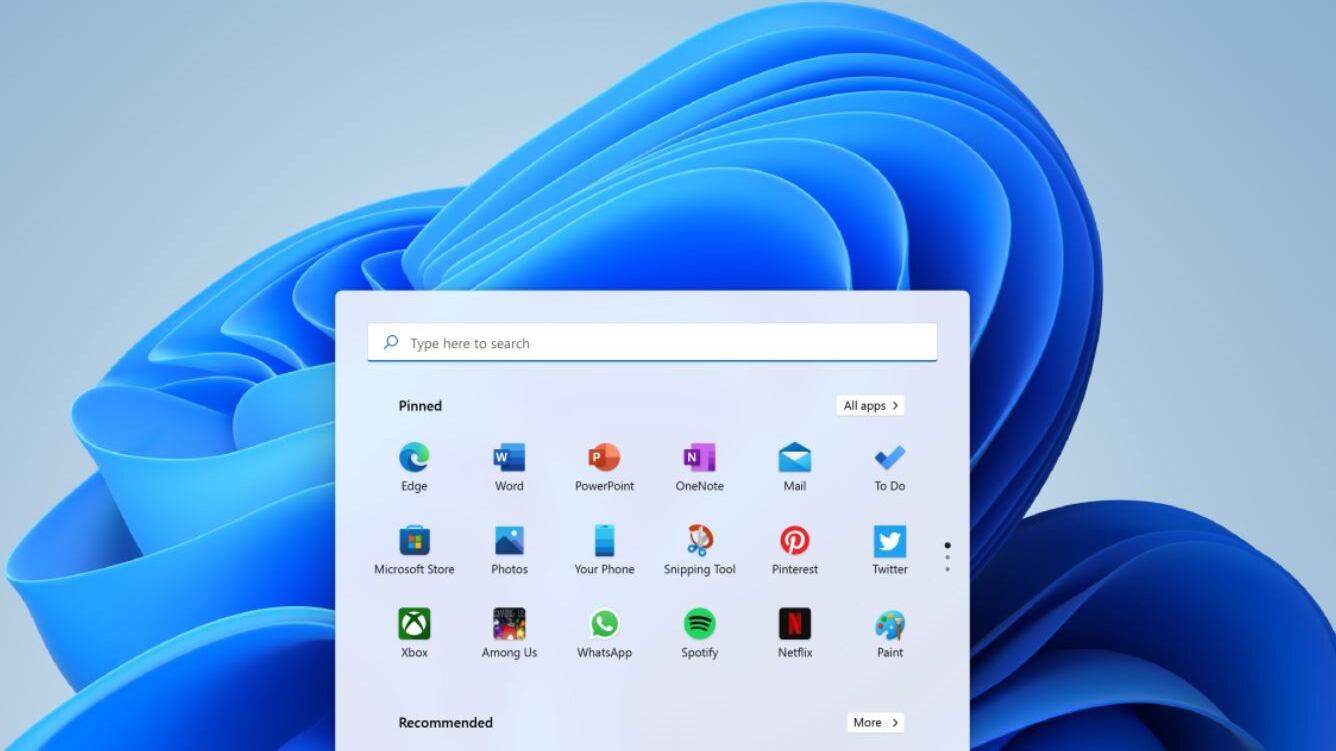The height and width of the screenshot is (751, 1336).
Task: Go to second pinned page dot
Action: point(947,558)
